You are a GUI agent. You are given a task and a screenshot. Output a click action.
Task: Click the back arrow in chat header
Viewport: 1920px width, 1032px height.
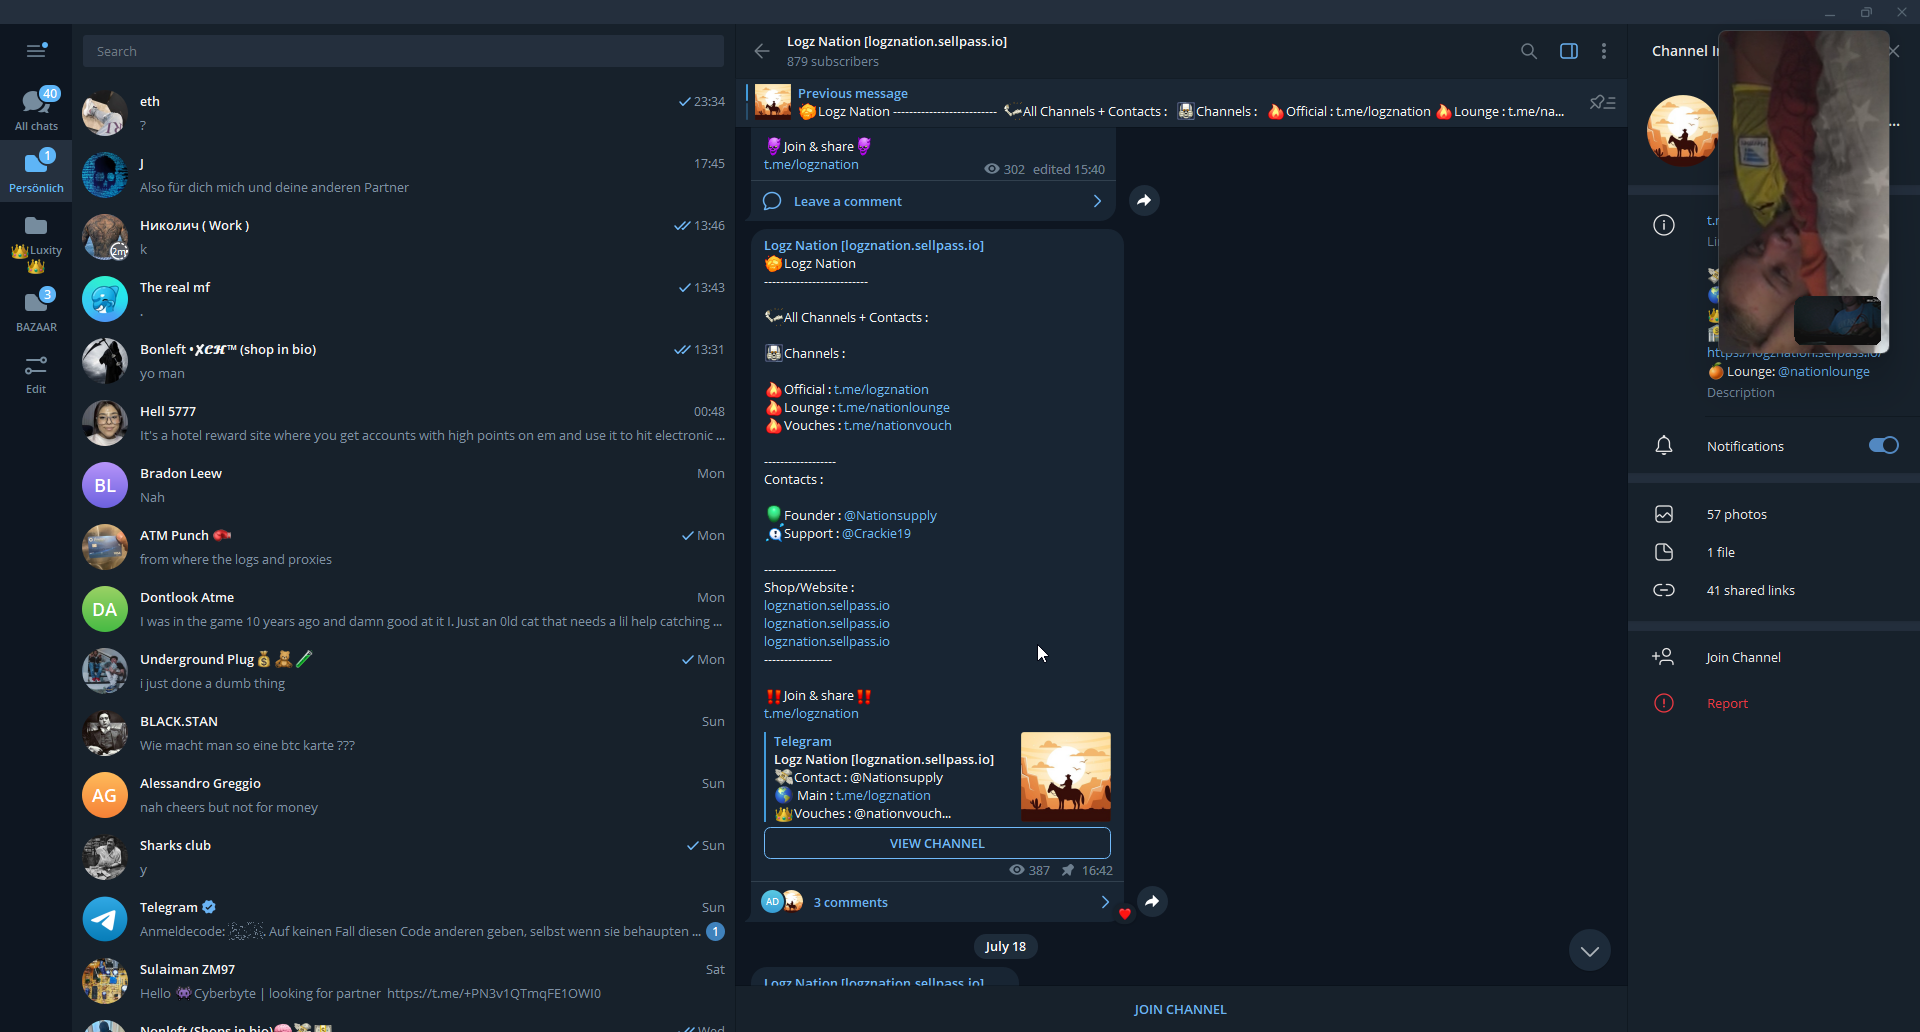pyautogui.click(x=762, y=51)
